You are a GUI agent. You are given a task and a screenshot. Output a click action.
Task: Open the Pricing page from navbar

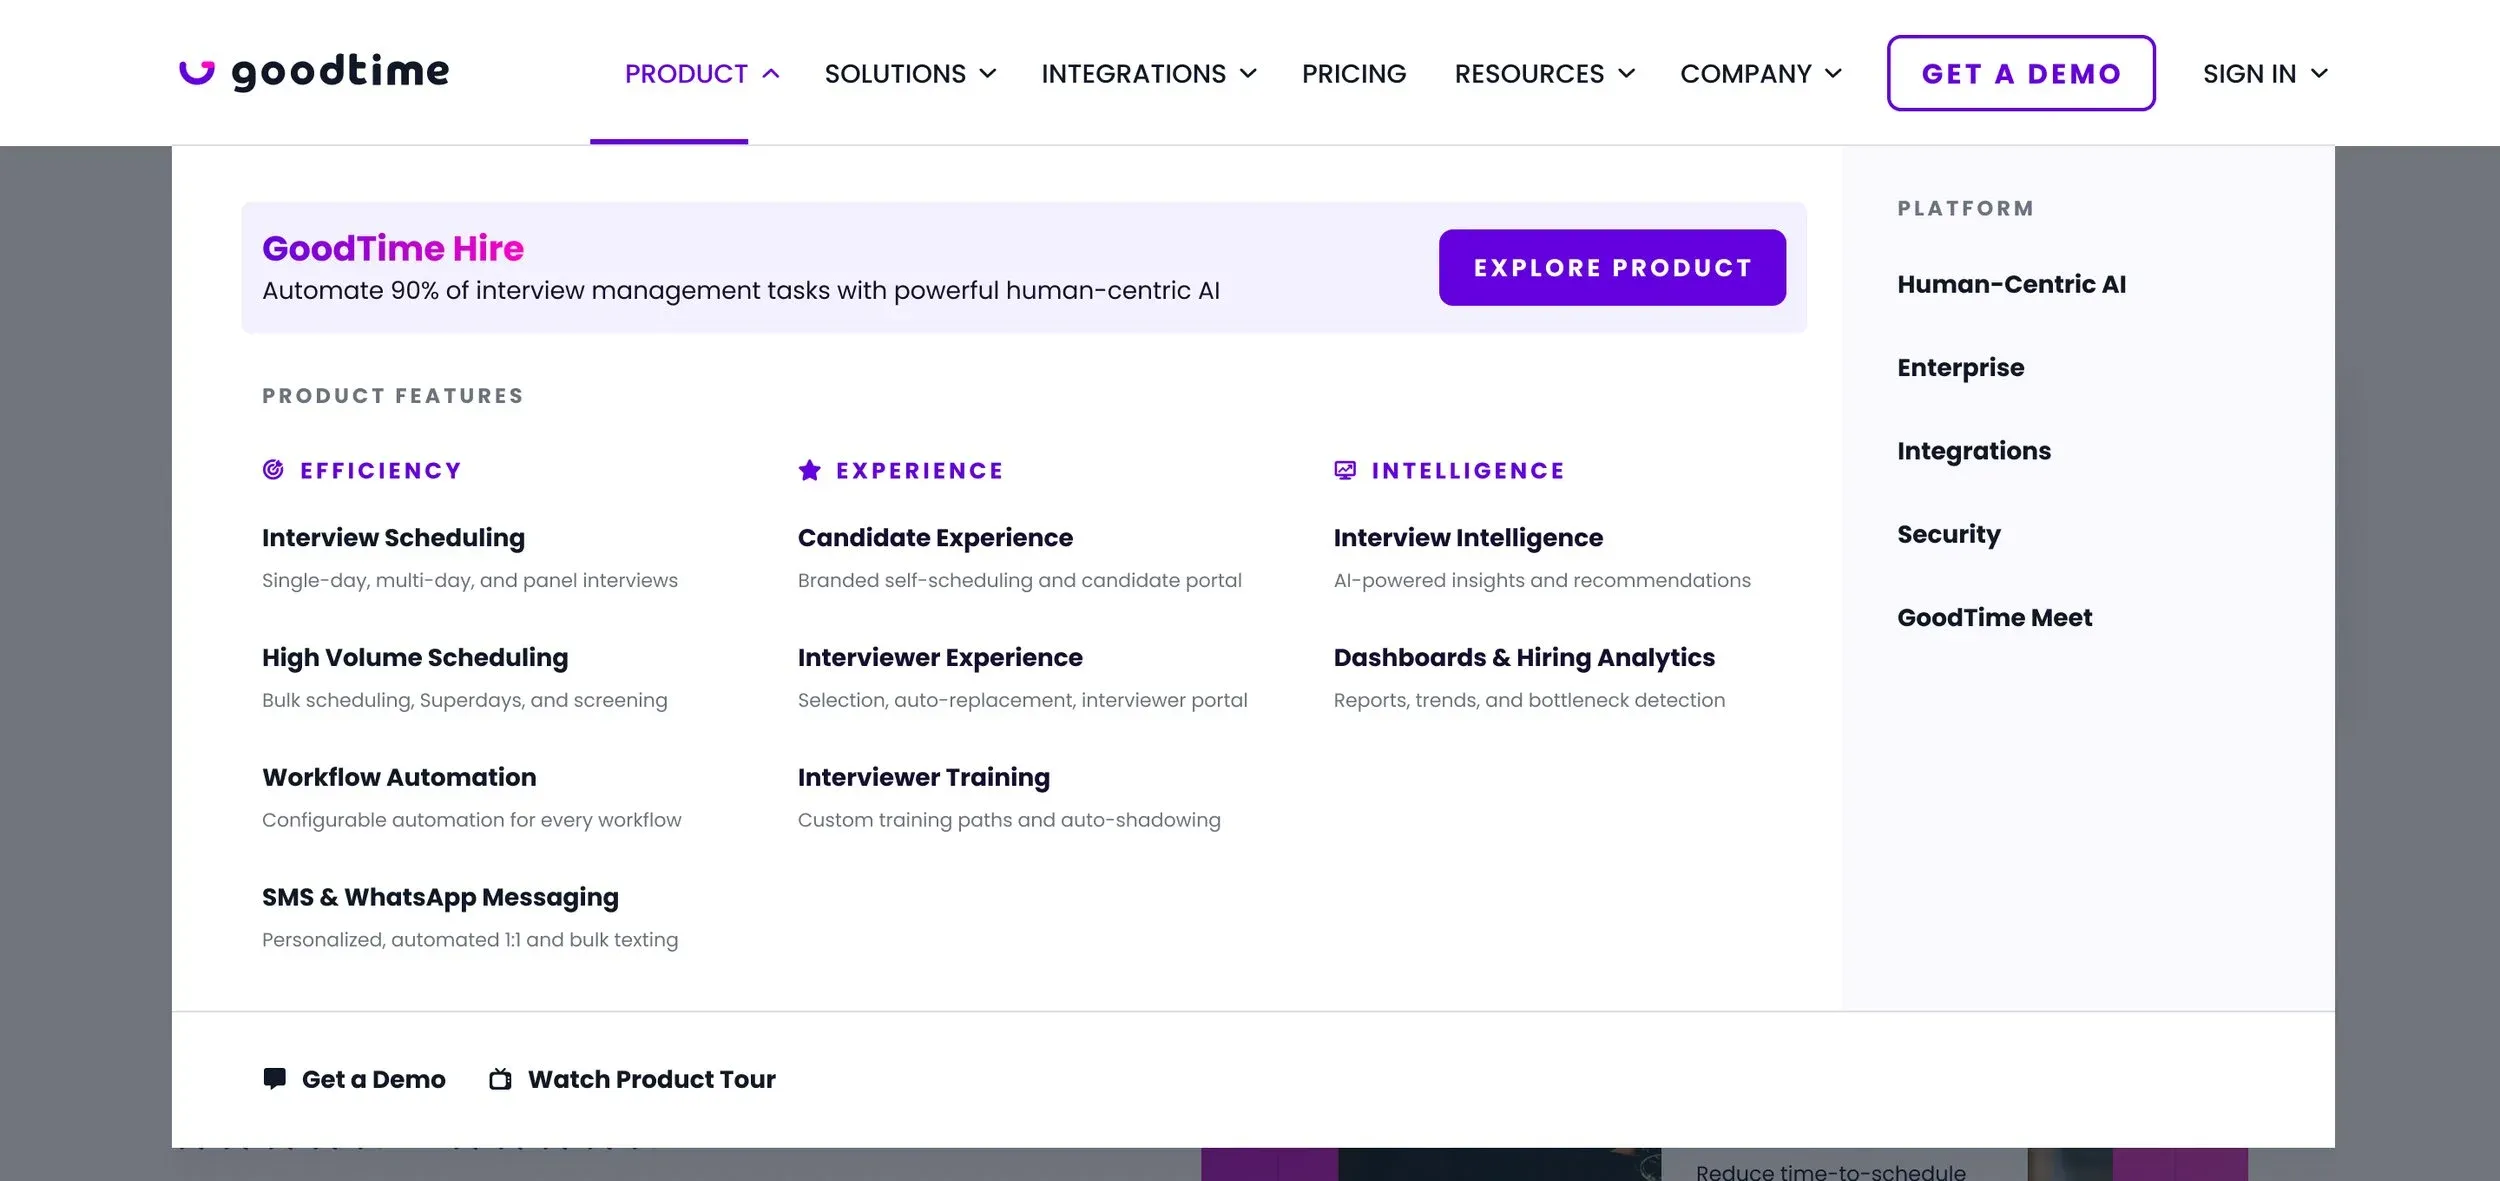click(x=1354, y=74)
